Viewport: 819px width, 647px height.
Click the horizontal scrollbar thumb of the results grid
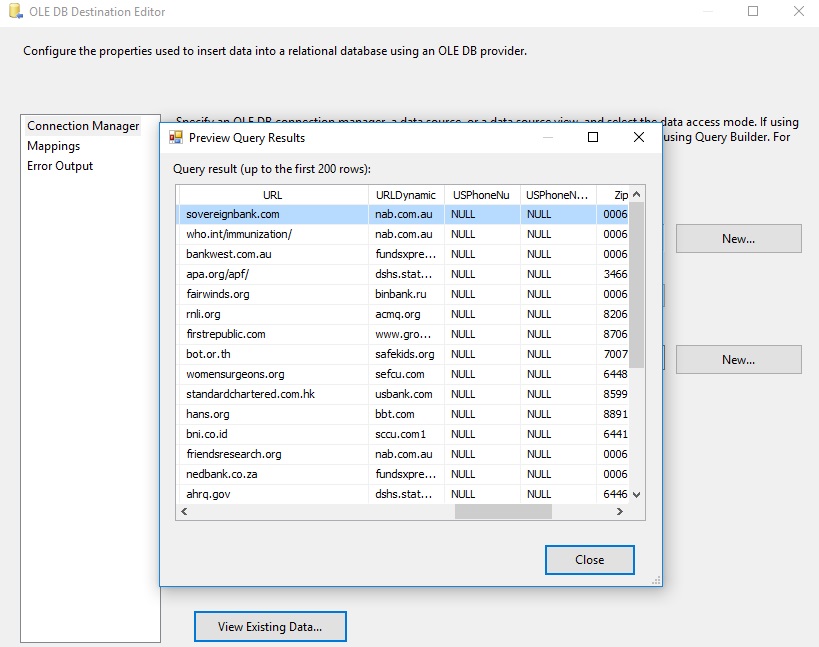click(x=503, y=512)
